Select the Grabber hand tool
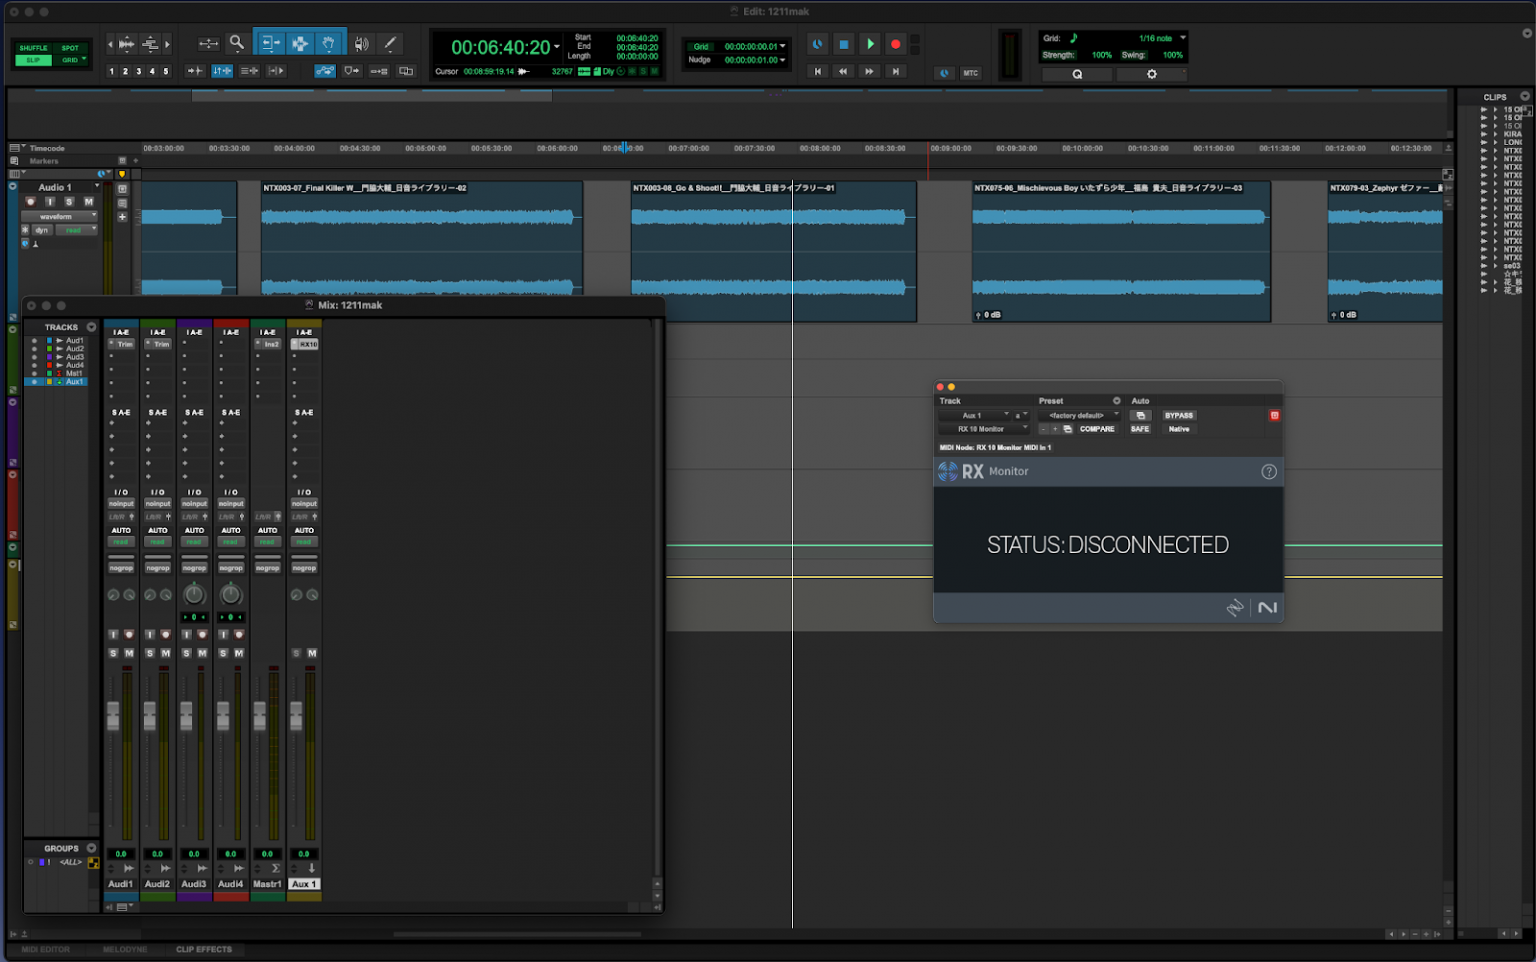This screenshot has height=962, width=1536. (x=328, y=43)
